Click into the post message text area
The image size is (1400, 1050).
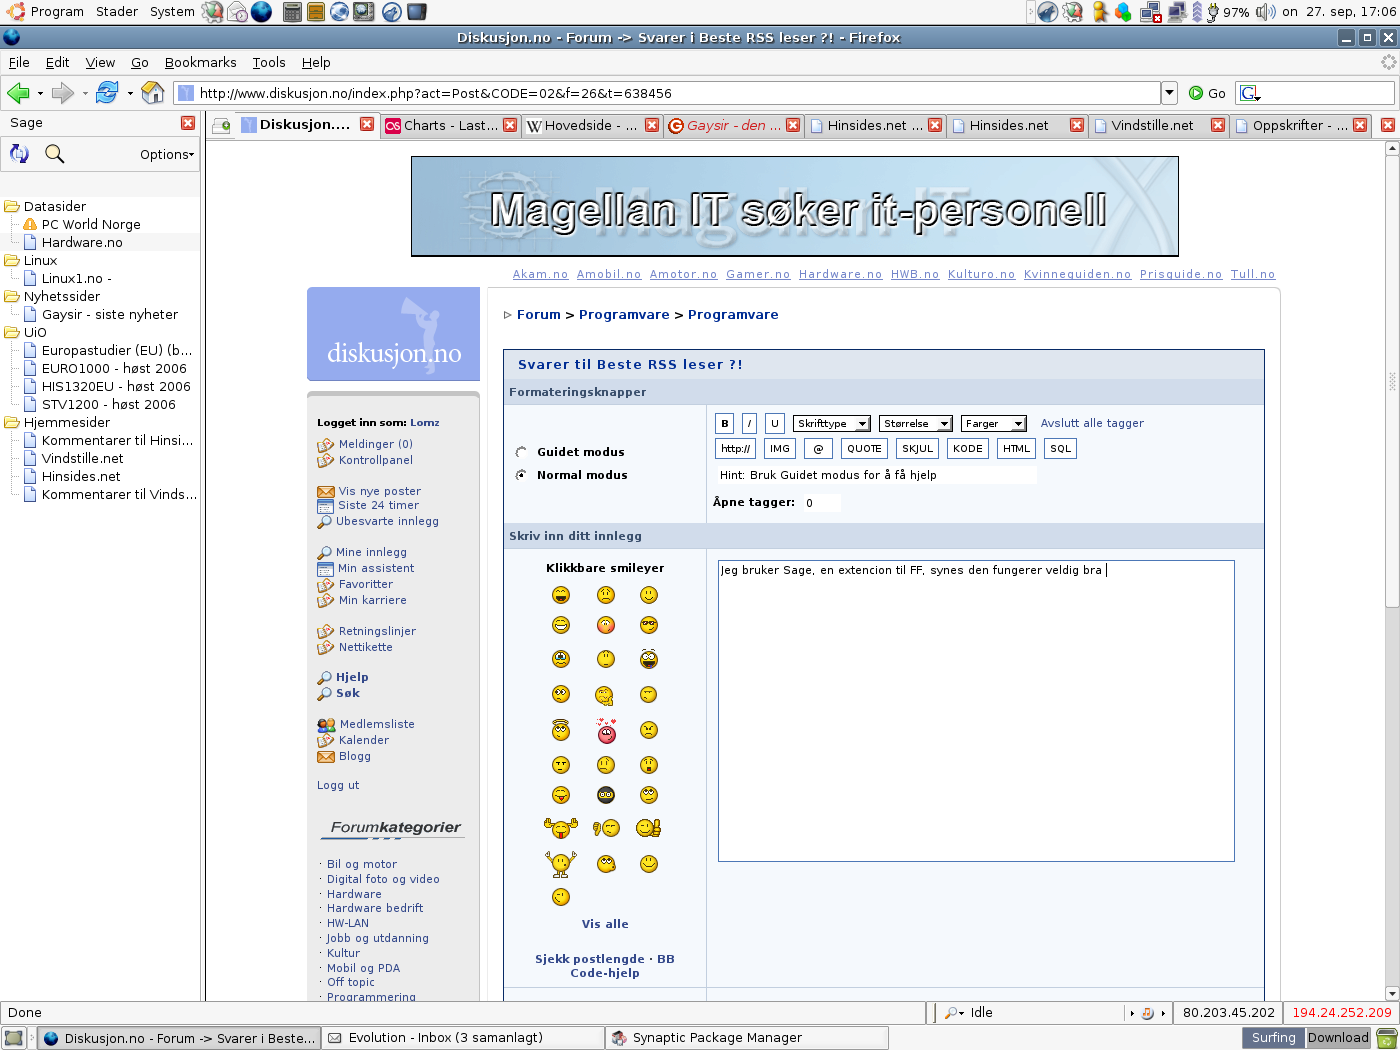(976, 710)
